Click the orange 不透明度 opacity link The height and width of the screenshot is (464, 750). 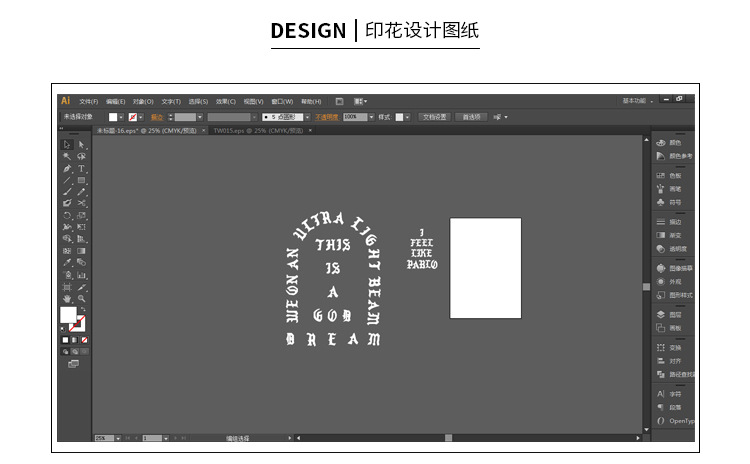327,117
